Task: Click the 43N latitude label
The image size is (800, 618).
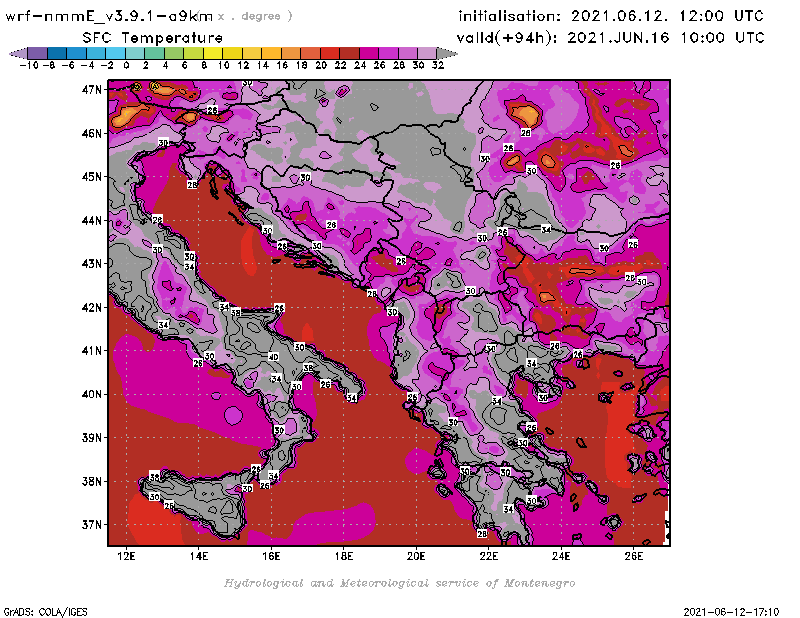Action: pos(92,264)
